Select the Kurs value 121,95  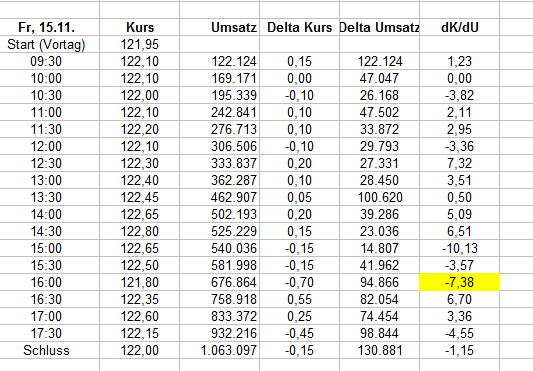click(x=140, y=44)
